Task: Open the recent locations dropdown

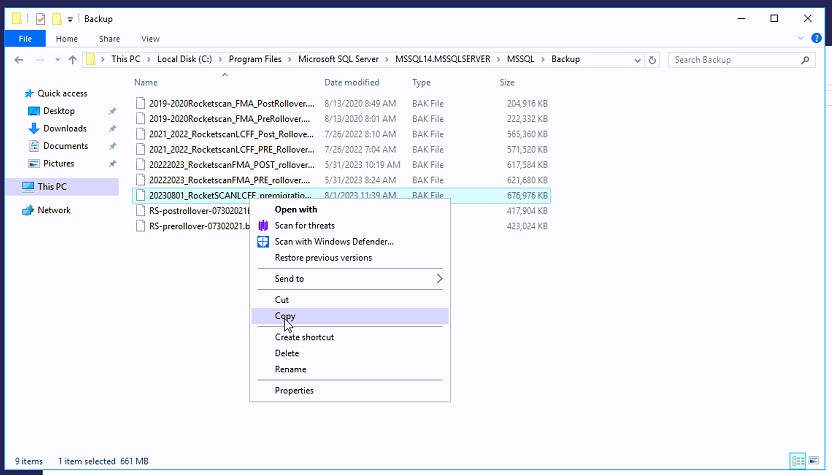Action: tap(57, 60)
